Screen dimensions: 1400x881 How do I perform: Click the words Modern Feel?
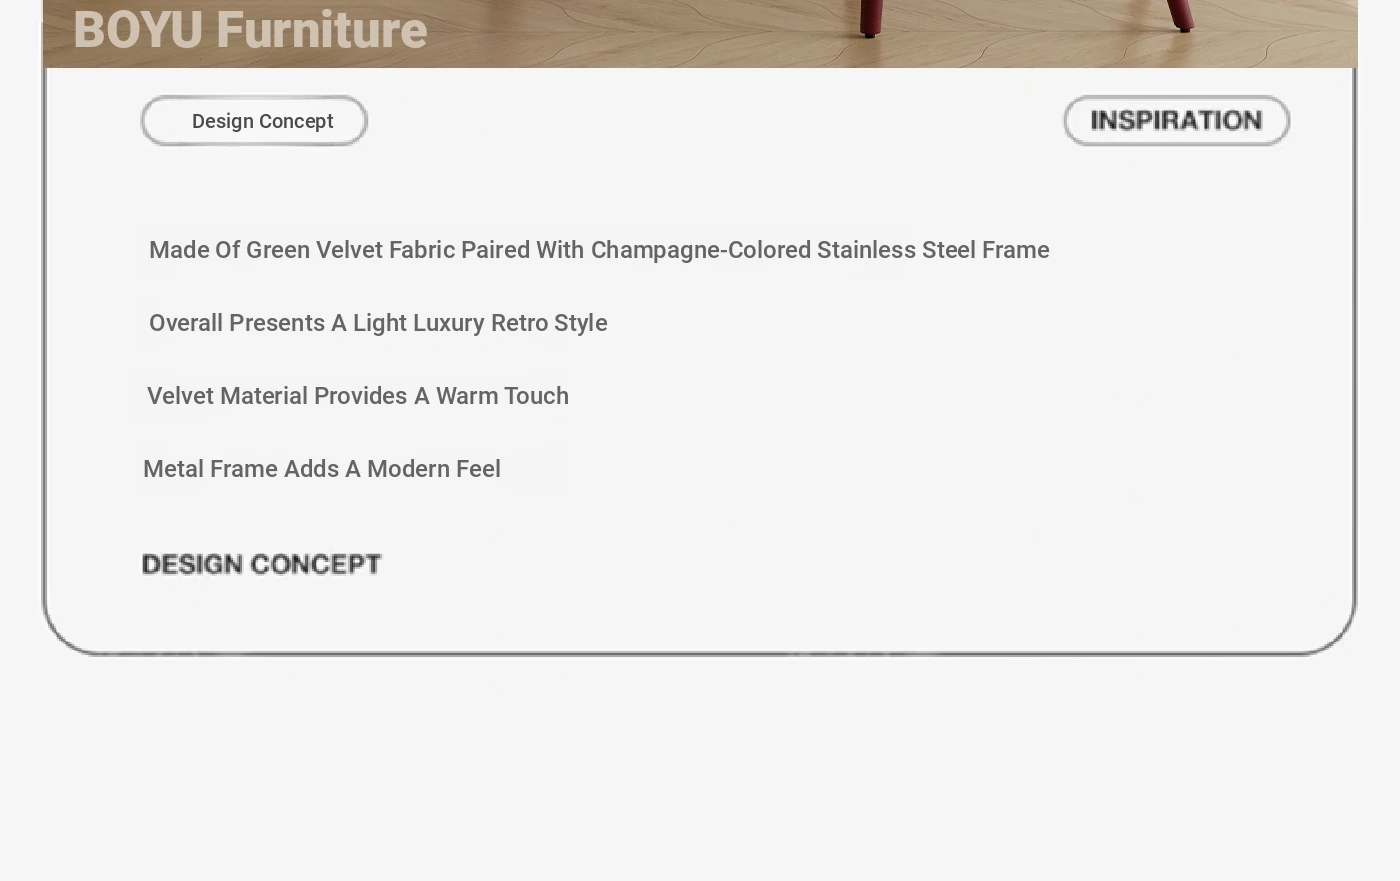tap(434, 469)
